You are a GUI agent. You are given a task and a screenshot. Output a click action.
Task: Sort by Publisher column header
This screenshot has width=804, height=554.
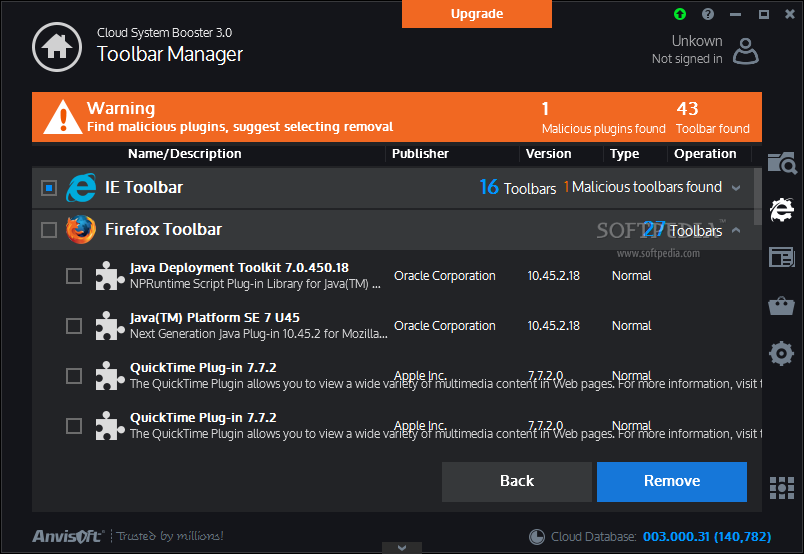pyautogui.click(x=420, y=154)
